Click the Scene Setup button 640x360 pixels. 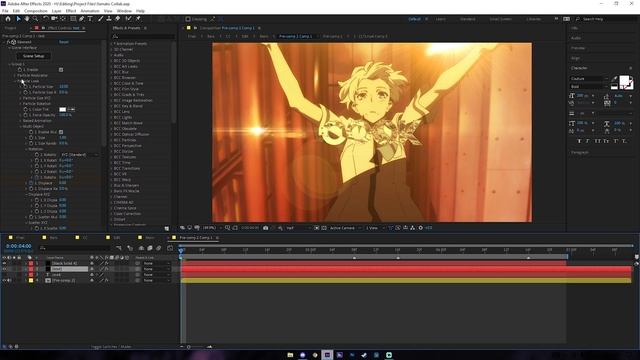pyautogui.click(x=33, y=56)
